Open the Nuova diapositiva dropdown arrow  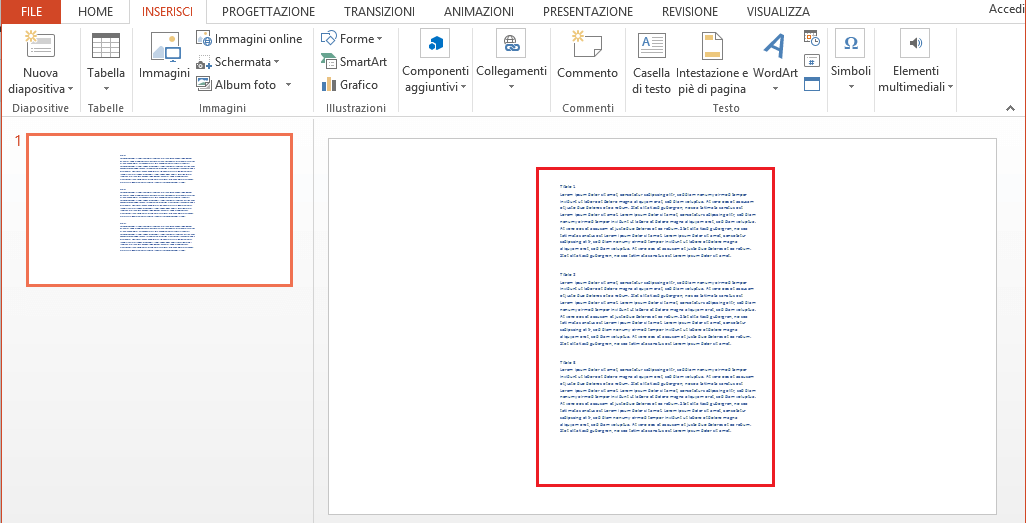[x=70, y=89]
